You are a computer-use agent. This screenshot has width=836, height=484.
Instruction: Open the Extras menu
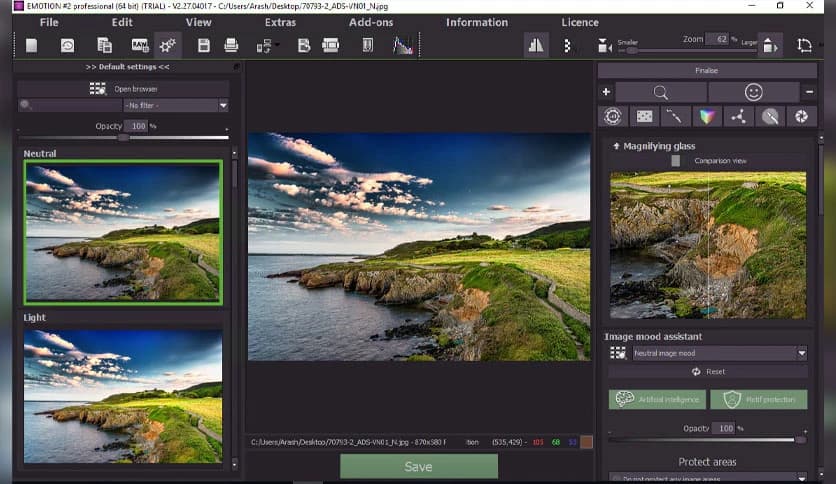(x=280, y=22)
